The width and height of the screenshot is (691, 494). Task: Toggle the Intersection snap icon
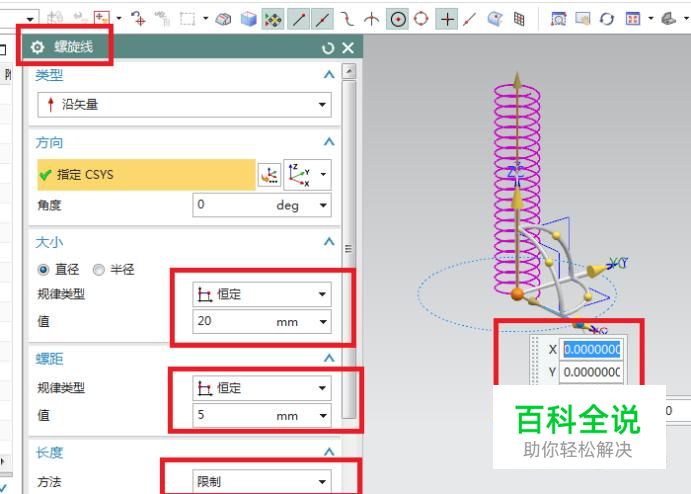point(372,19)
